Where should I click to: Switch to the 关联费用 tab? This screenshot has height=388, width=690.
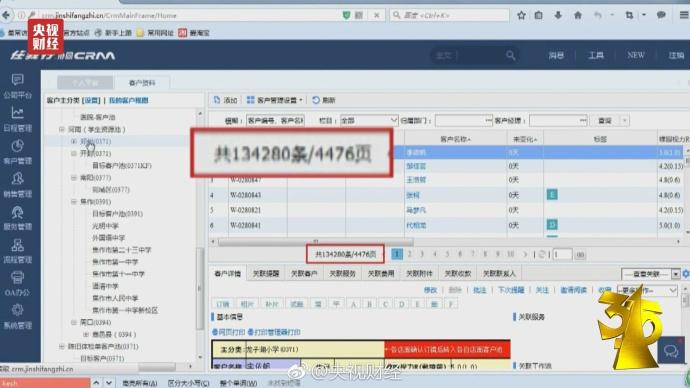(381, 274)
